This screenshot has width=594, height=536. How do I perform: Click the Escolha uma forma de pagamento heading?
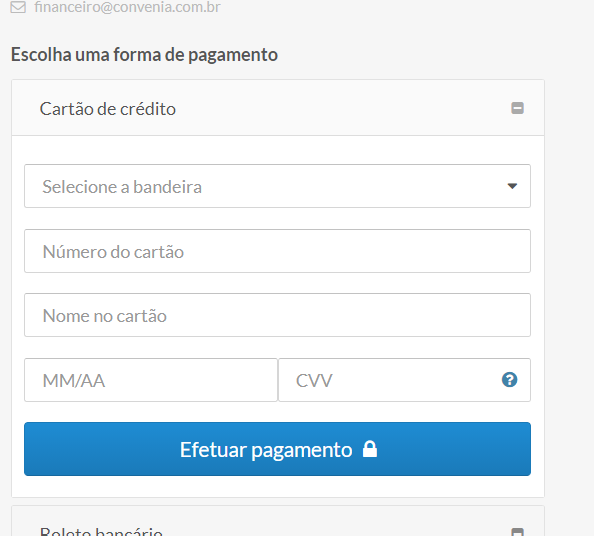(144, 55)
